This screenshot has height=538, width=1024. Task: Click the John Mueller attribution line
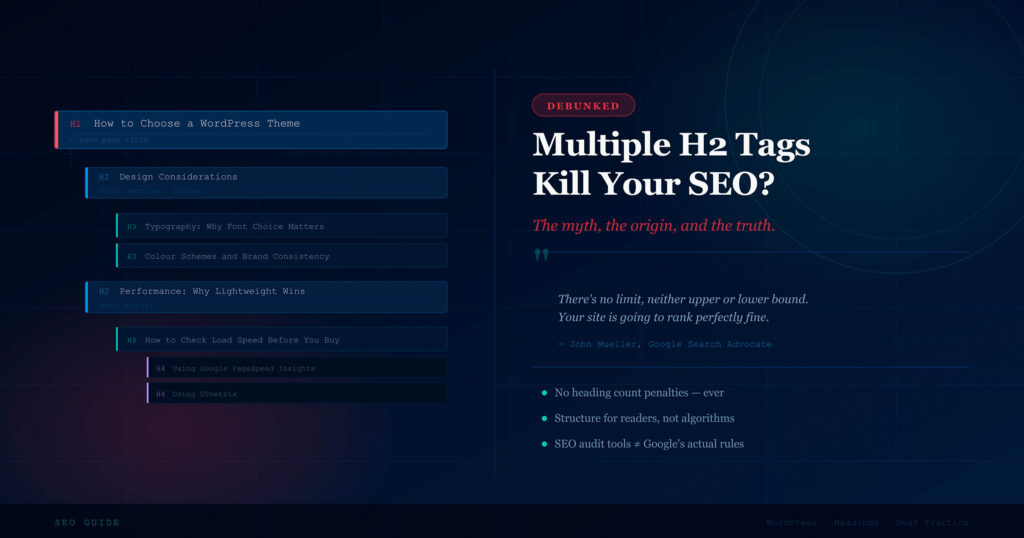[664, 344]
